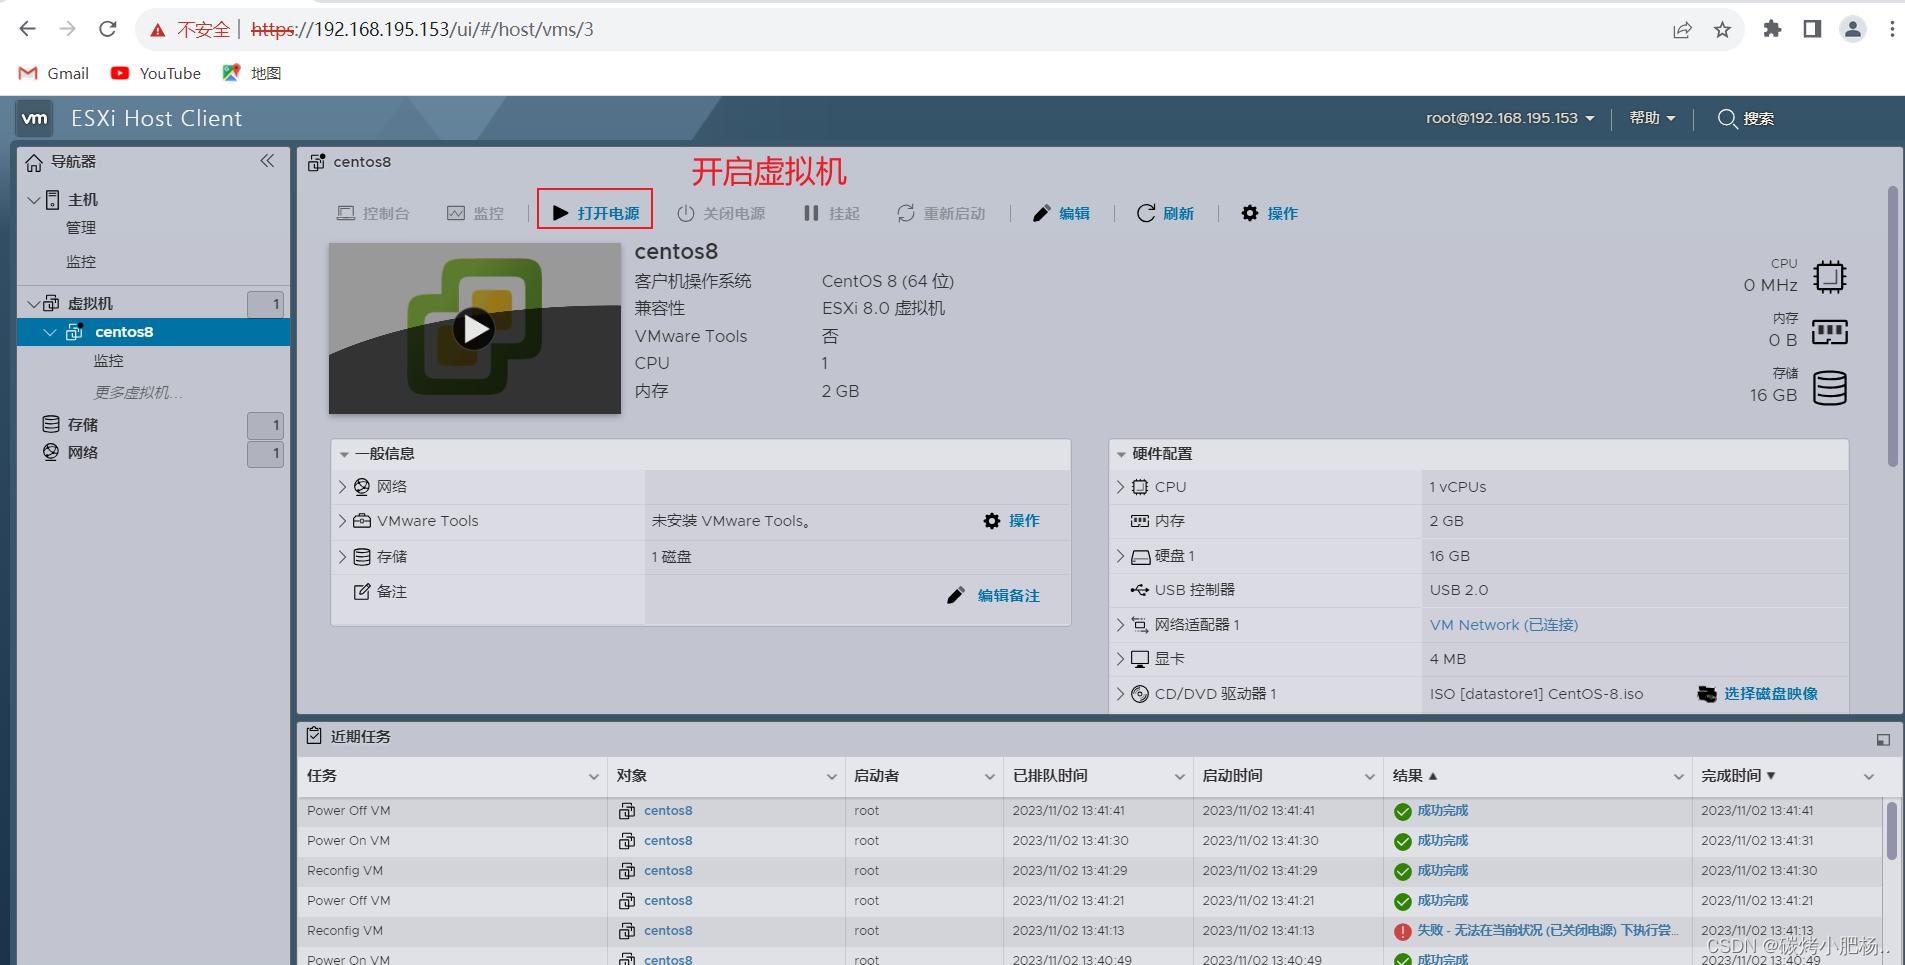Select Monitor (监控) under centos8

tap(109, 361)
